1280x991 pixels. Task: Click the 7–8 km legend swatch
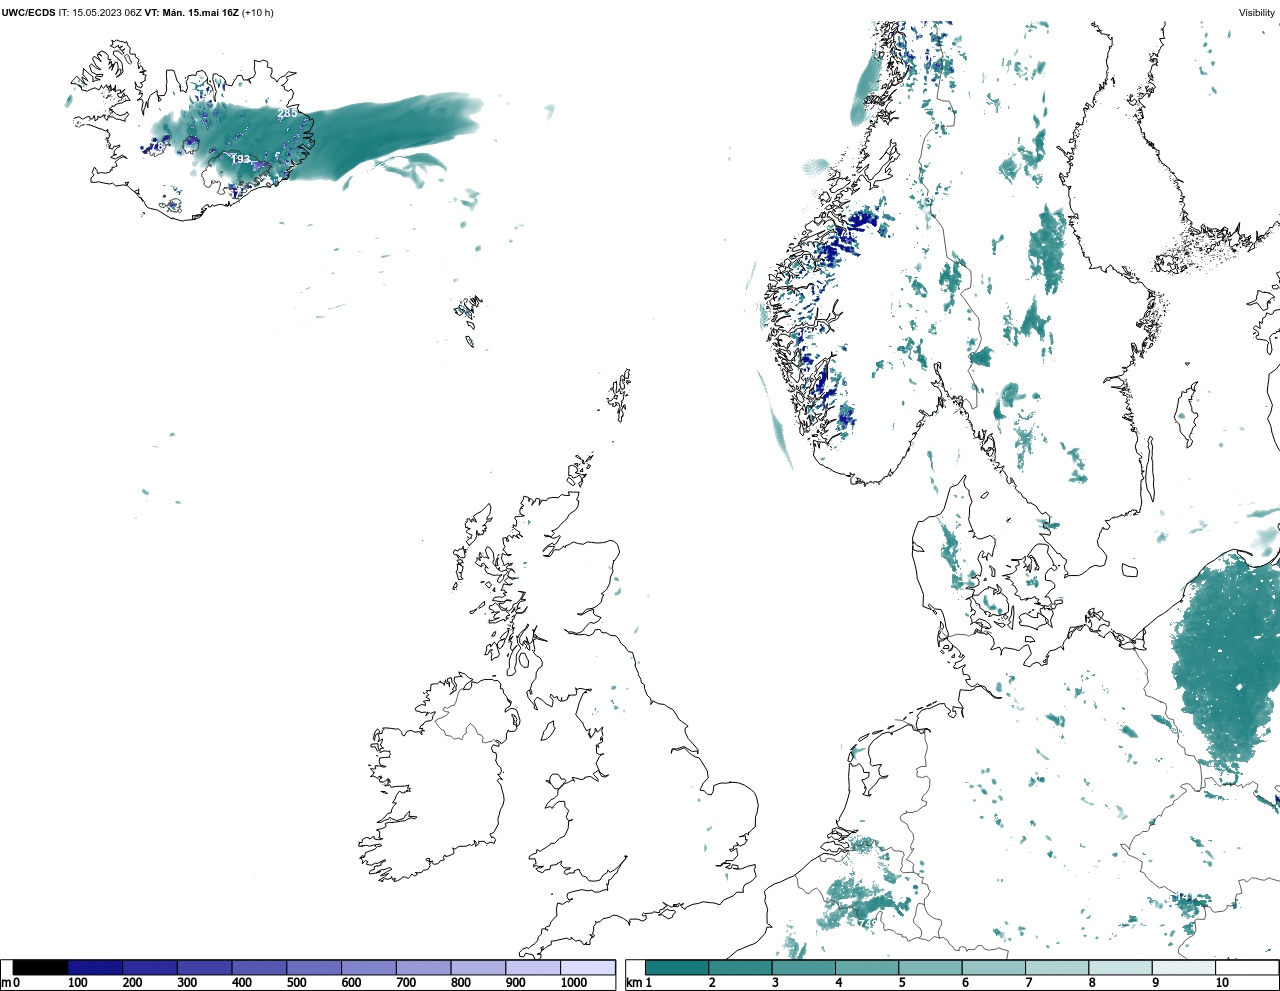(1057, 967)
